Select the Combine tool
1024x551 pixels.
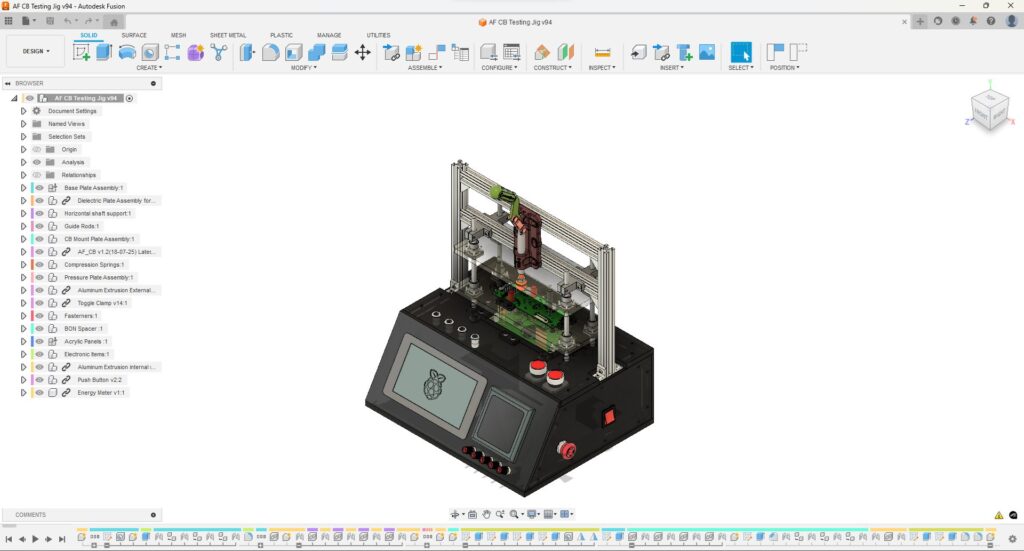[x=317, y=52]
